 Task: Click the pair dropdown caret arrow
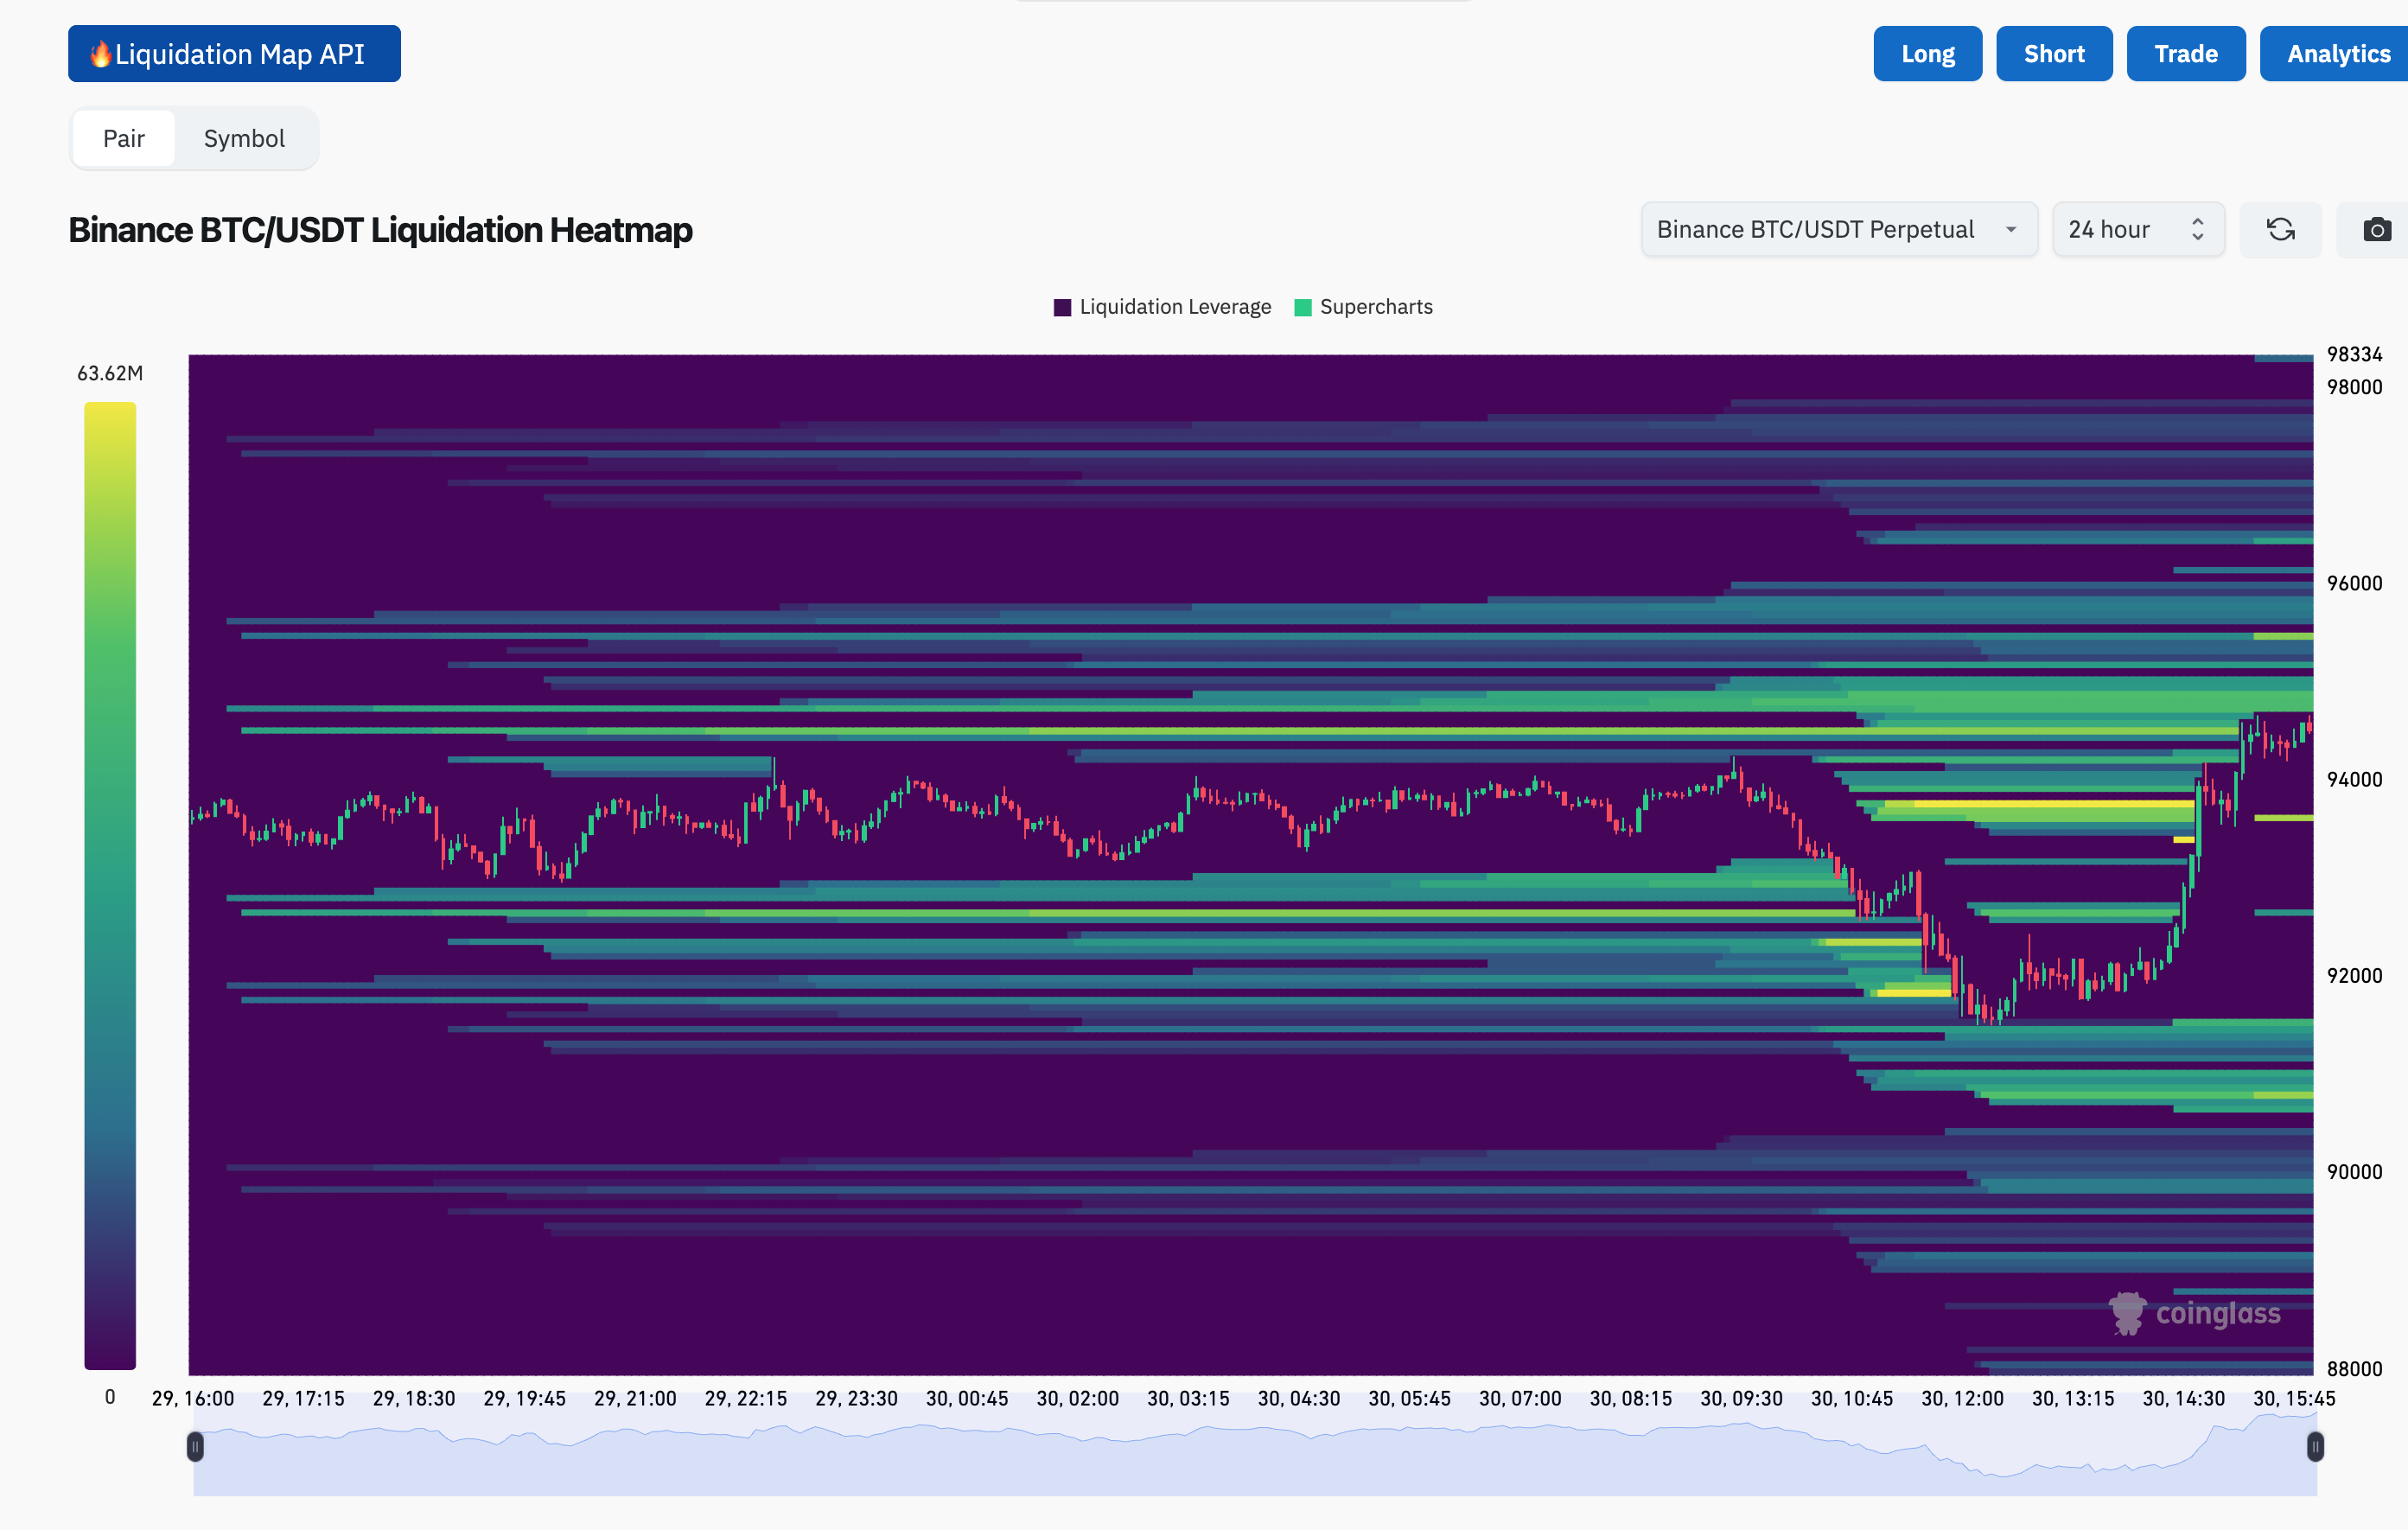[x=2011, y=230]
